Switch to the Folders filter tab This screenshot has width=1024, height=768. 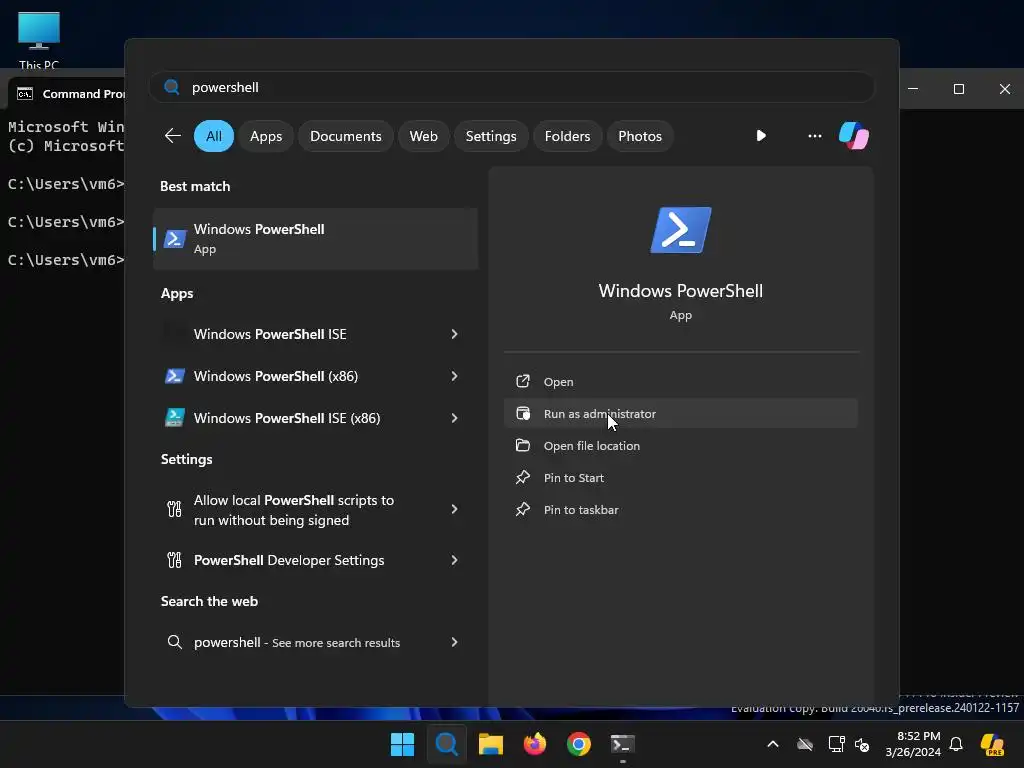pyautogui.click(x=568, y=136)
